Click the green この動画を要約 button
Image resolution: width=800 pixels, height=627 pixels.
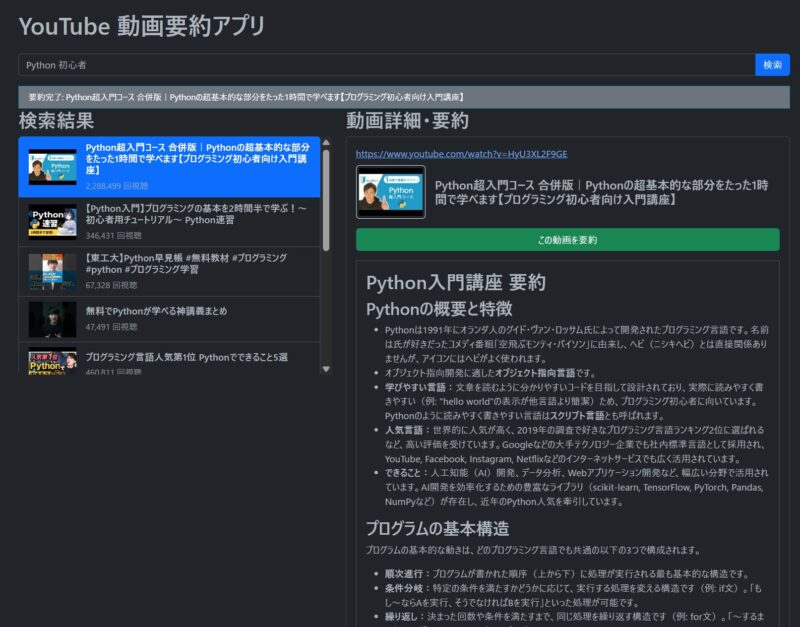pos(567,240)
